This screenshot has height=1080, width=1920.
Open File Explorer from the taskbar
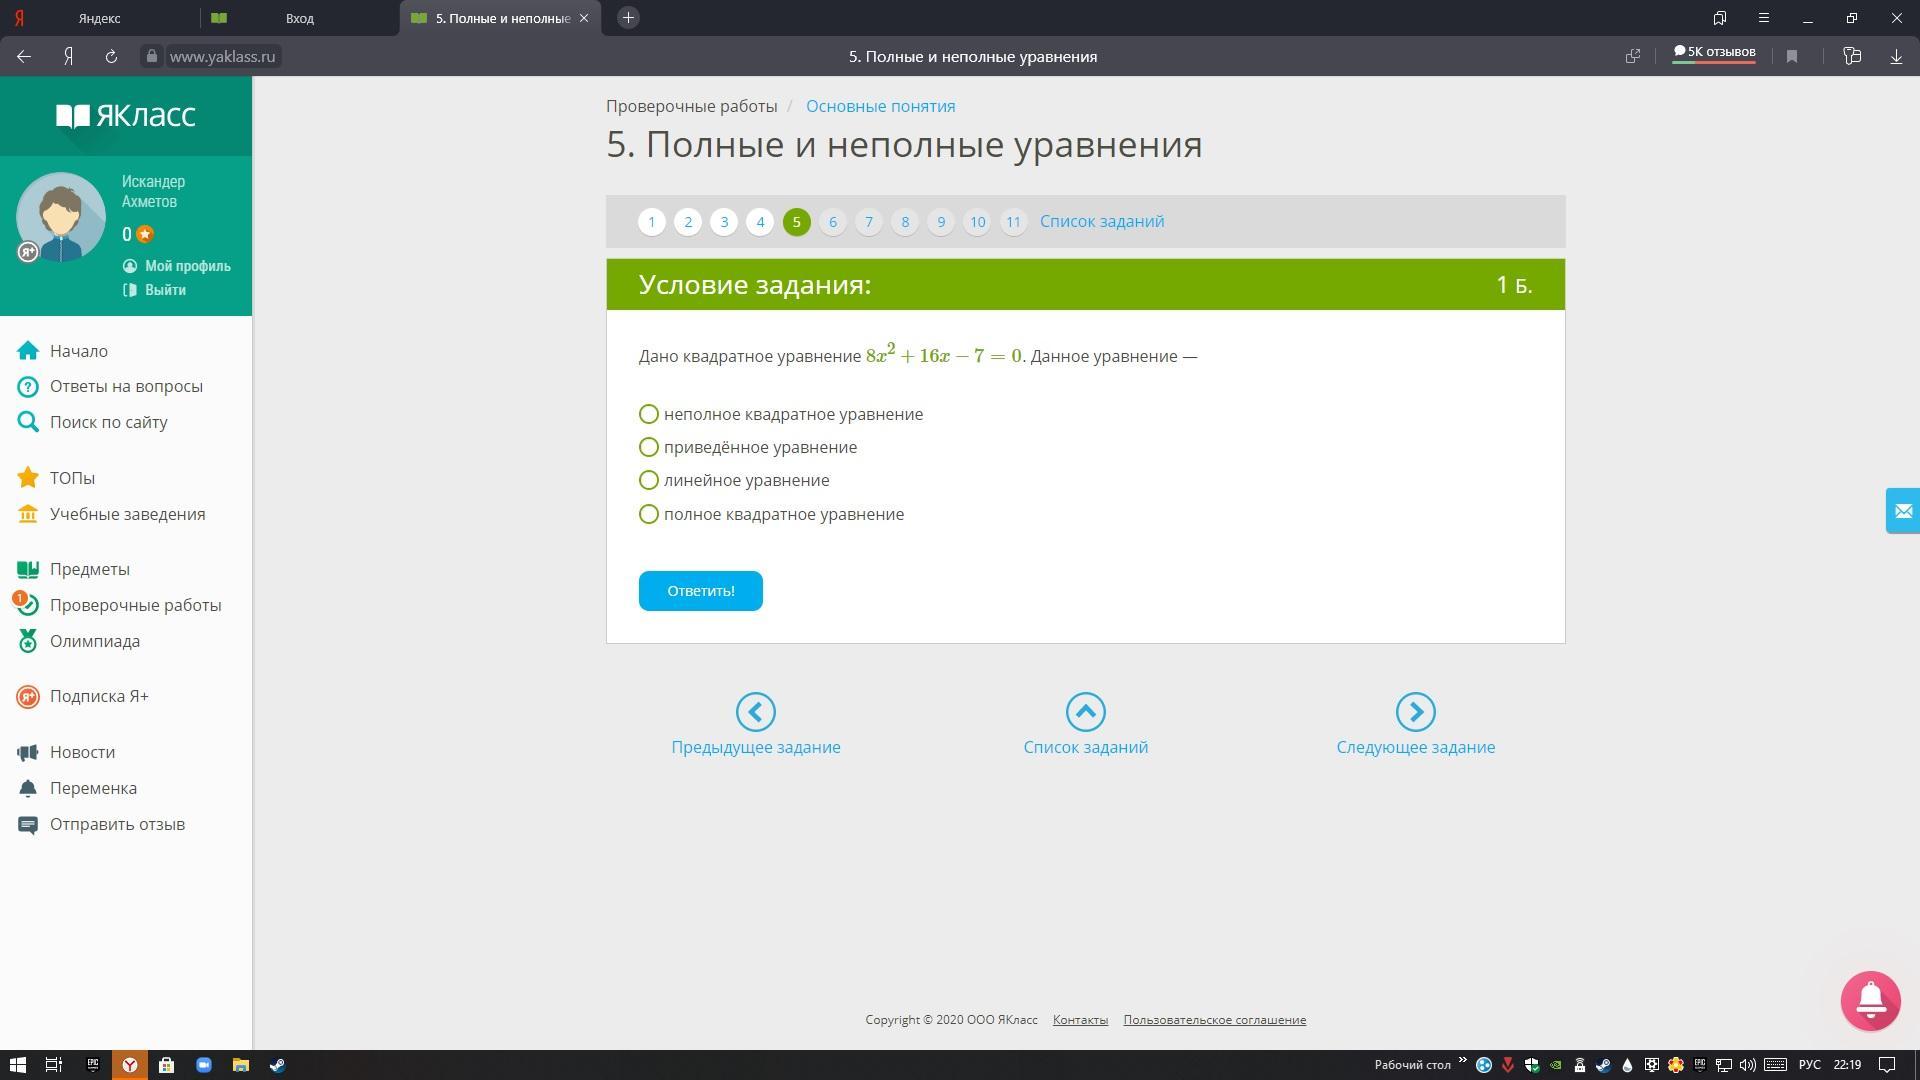coord(240,1065)
